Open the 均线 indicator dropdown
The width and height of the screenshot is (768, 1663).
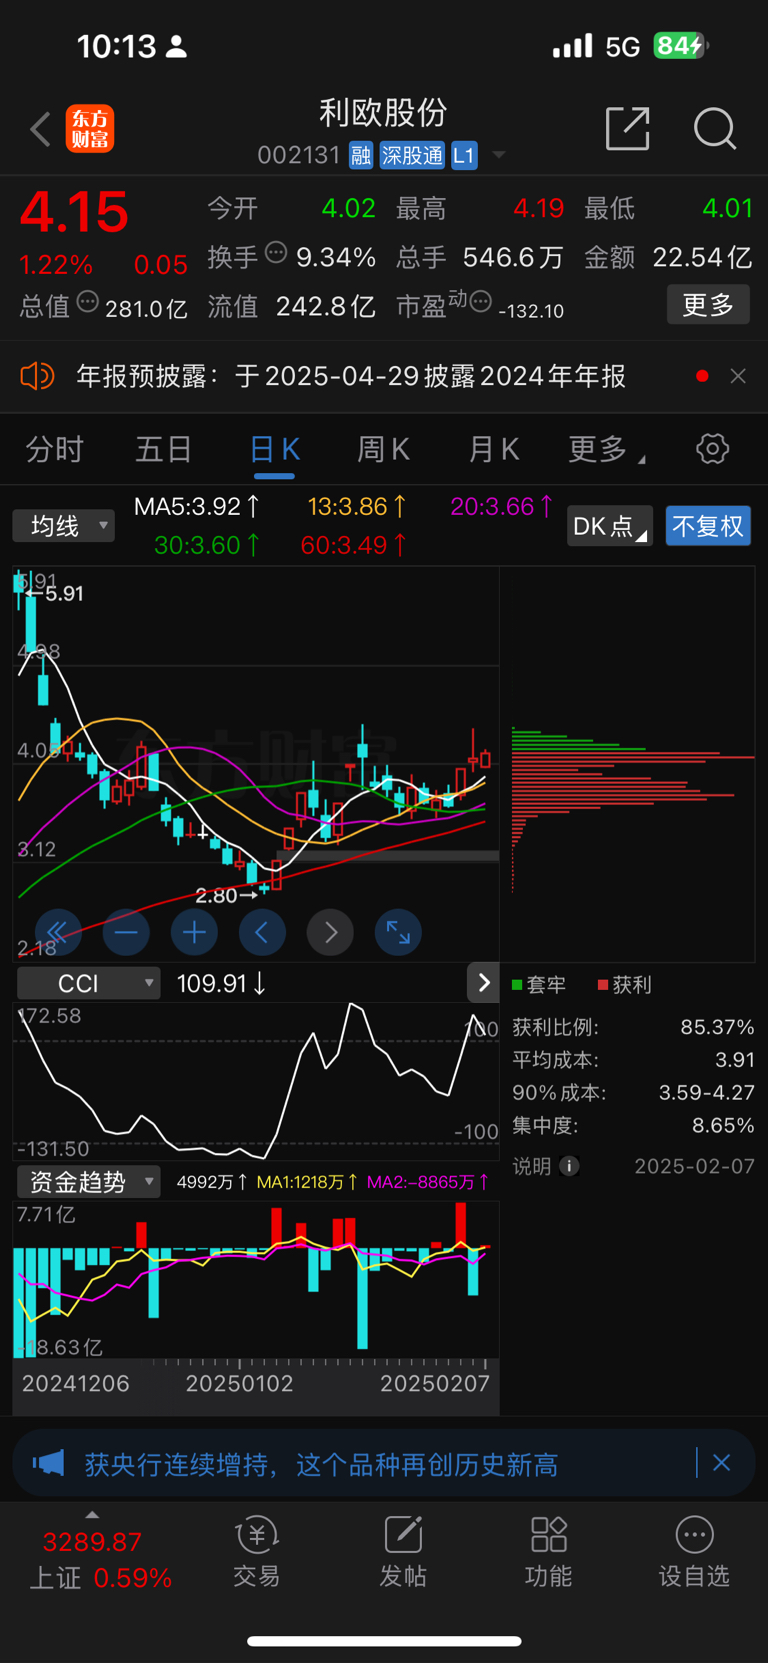pos(64,526)
